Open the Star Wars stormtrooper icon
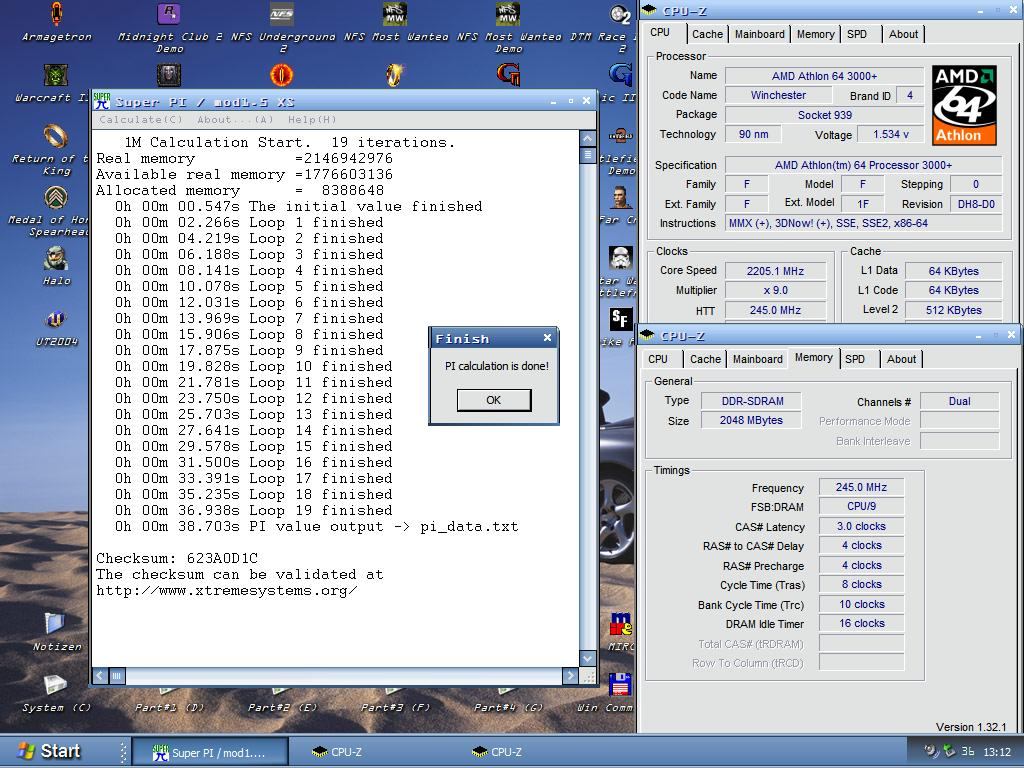Viewport: 1024px width, 768px height. click(620, 259)
